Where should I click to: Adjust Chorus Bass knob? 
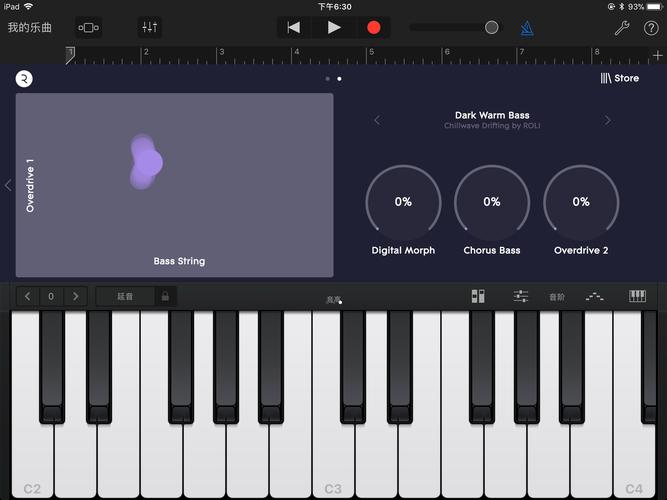click(492, 202)
